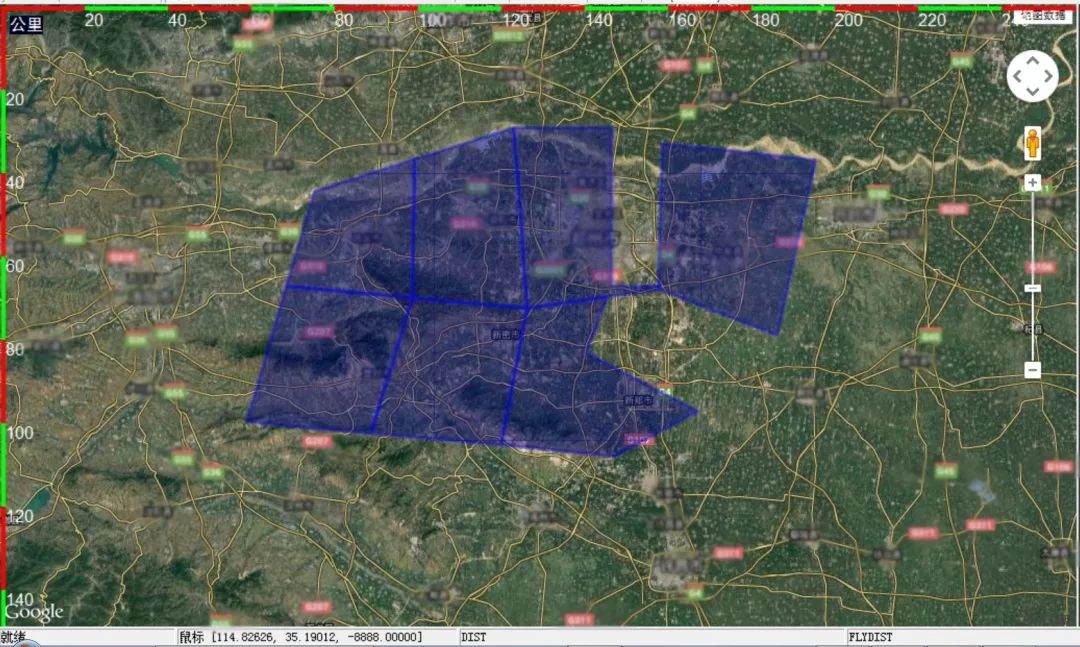
Task: Click the 新郑市 city label on map
Action: (638, 400)
